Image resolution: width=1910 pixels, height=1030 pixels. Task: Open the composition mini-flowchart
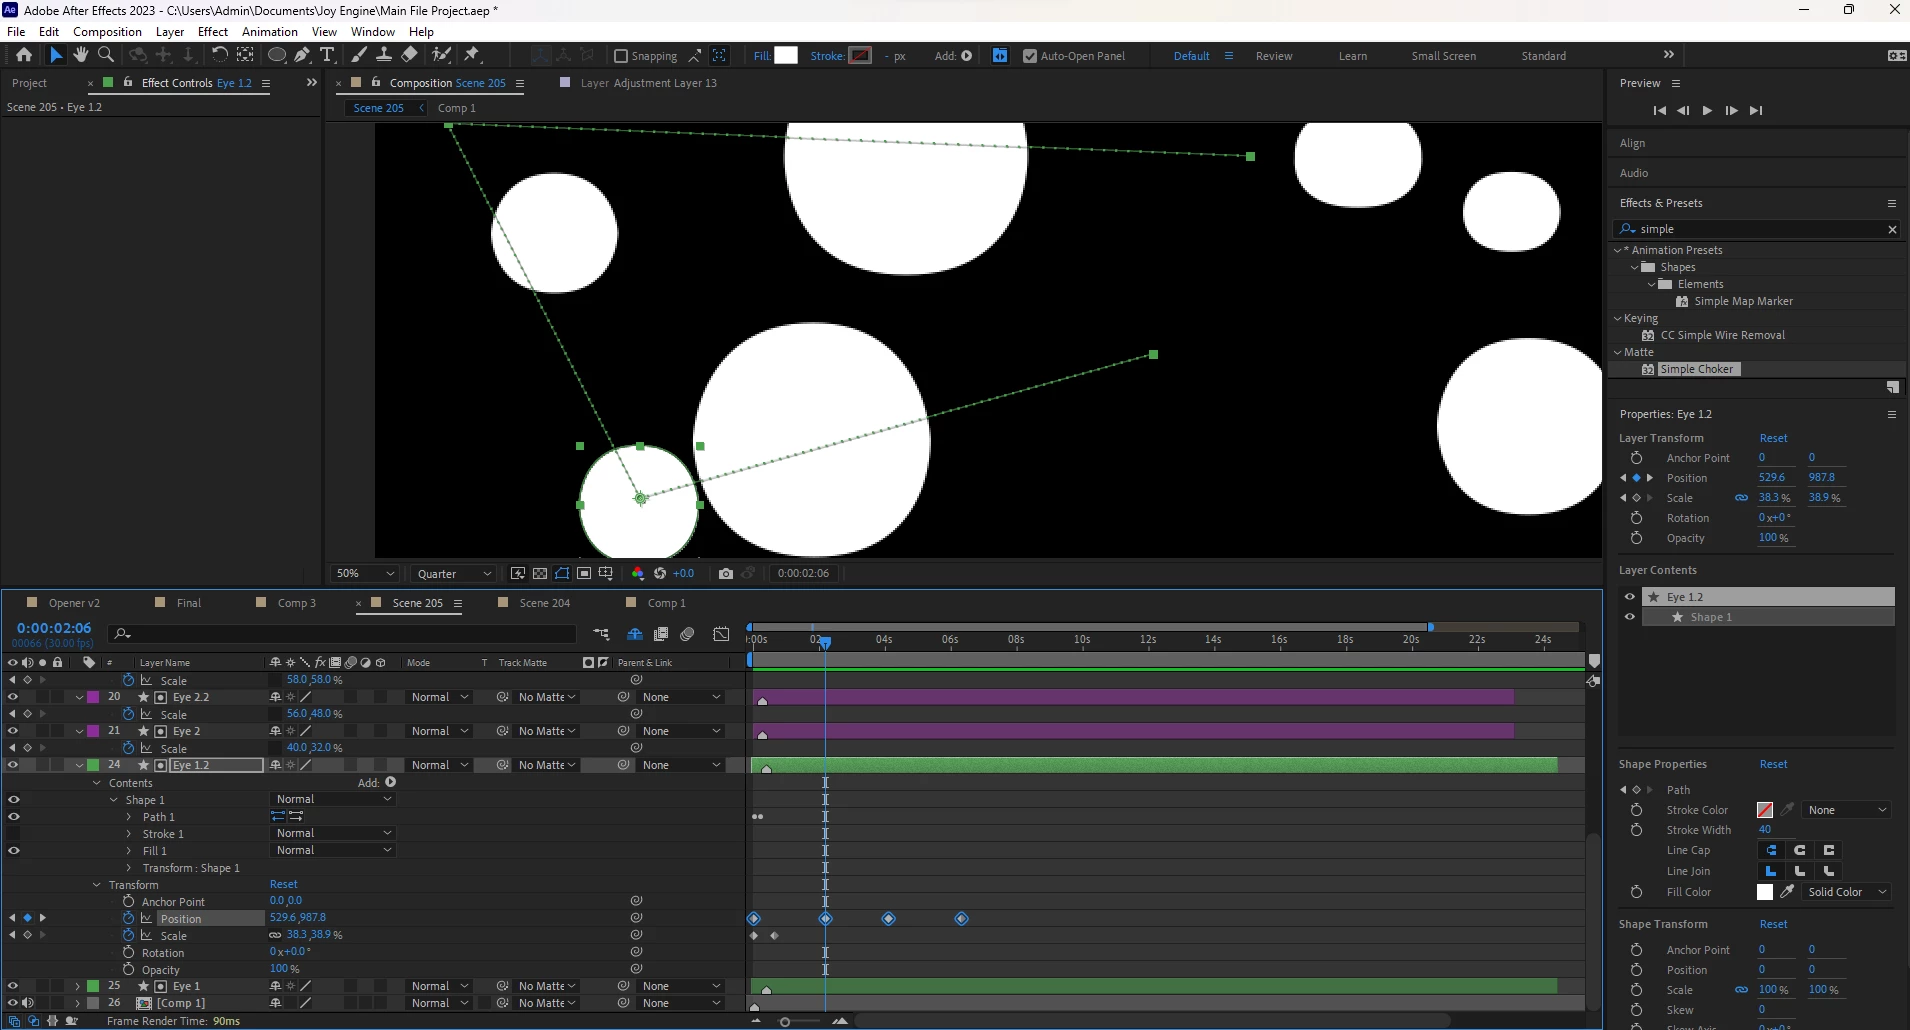(x=601, y=634)
